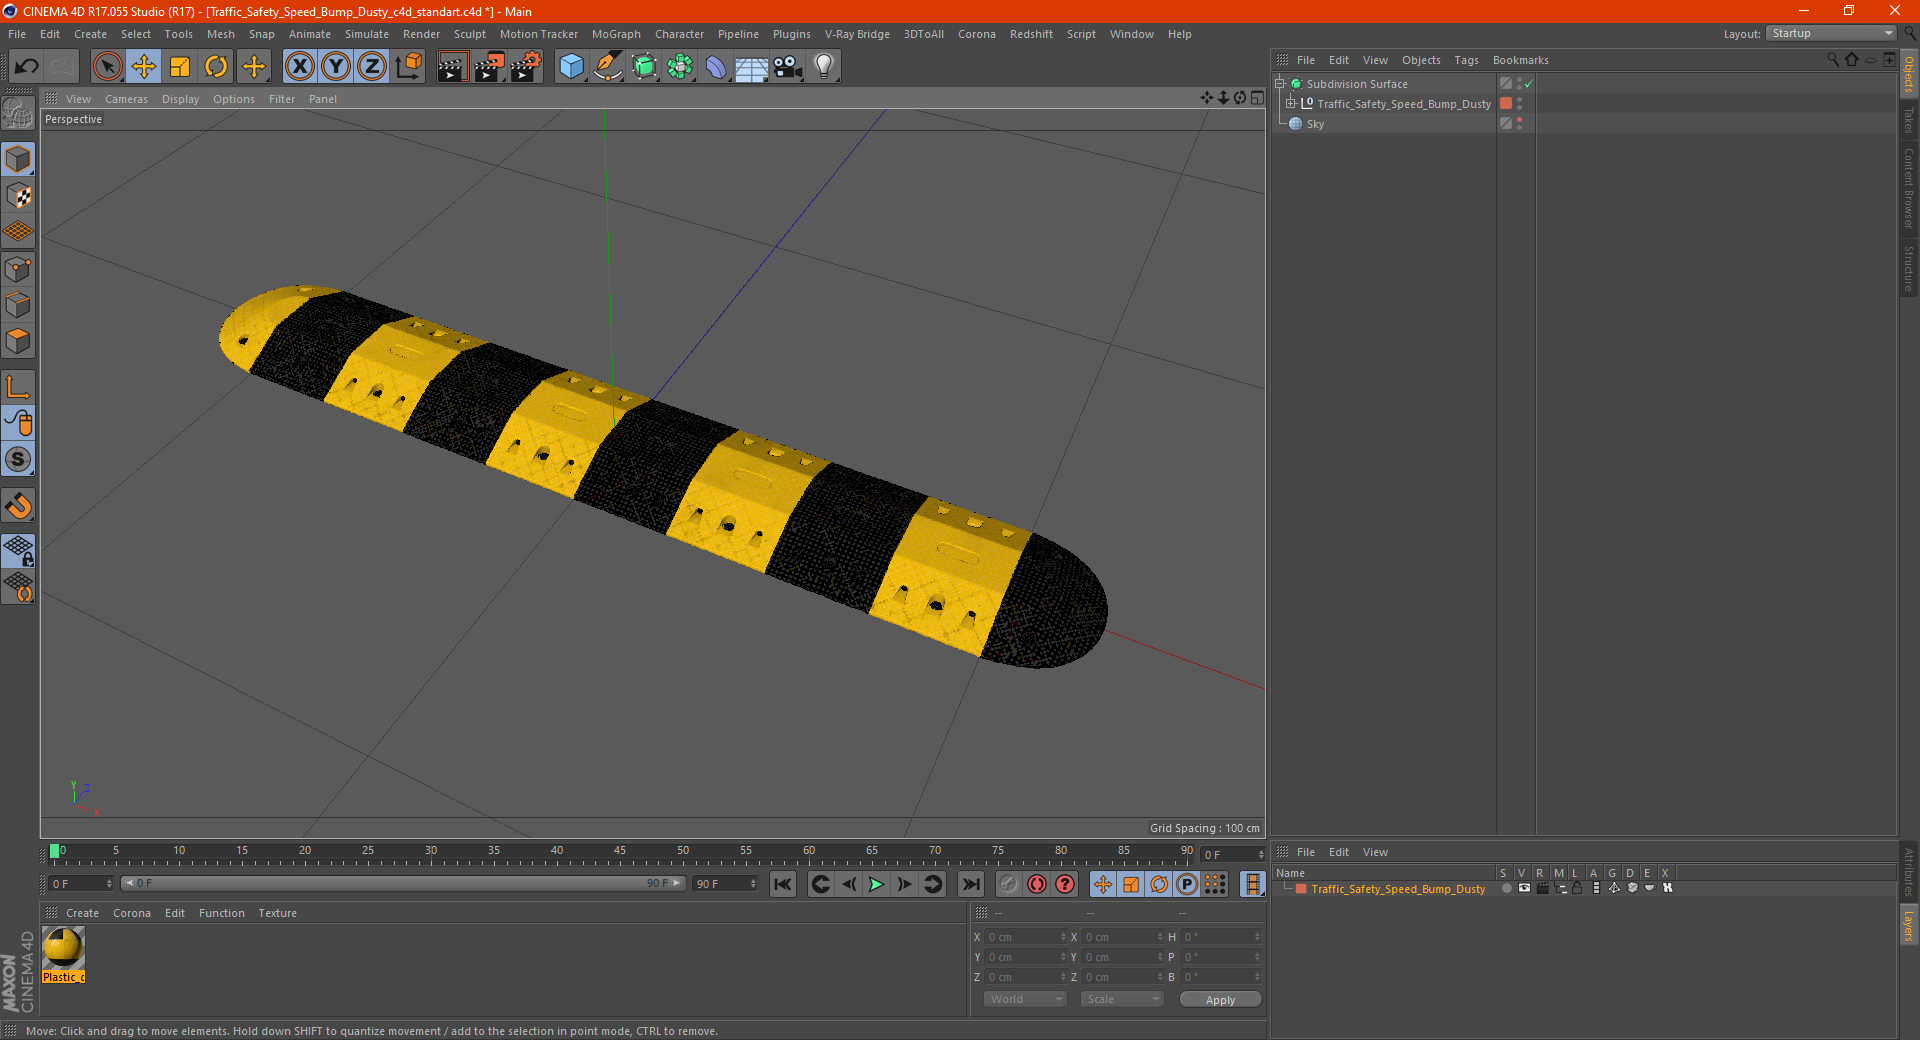This screenshot has width=1920, height=1040.
Task: Open material manager Texture menu
Action: 277,913
